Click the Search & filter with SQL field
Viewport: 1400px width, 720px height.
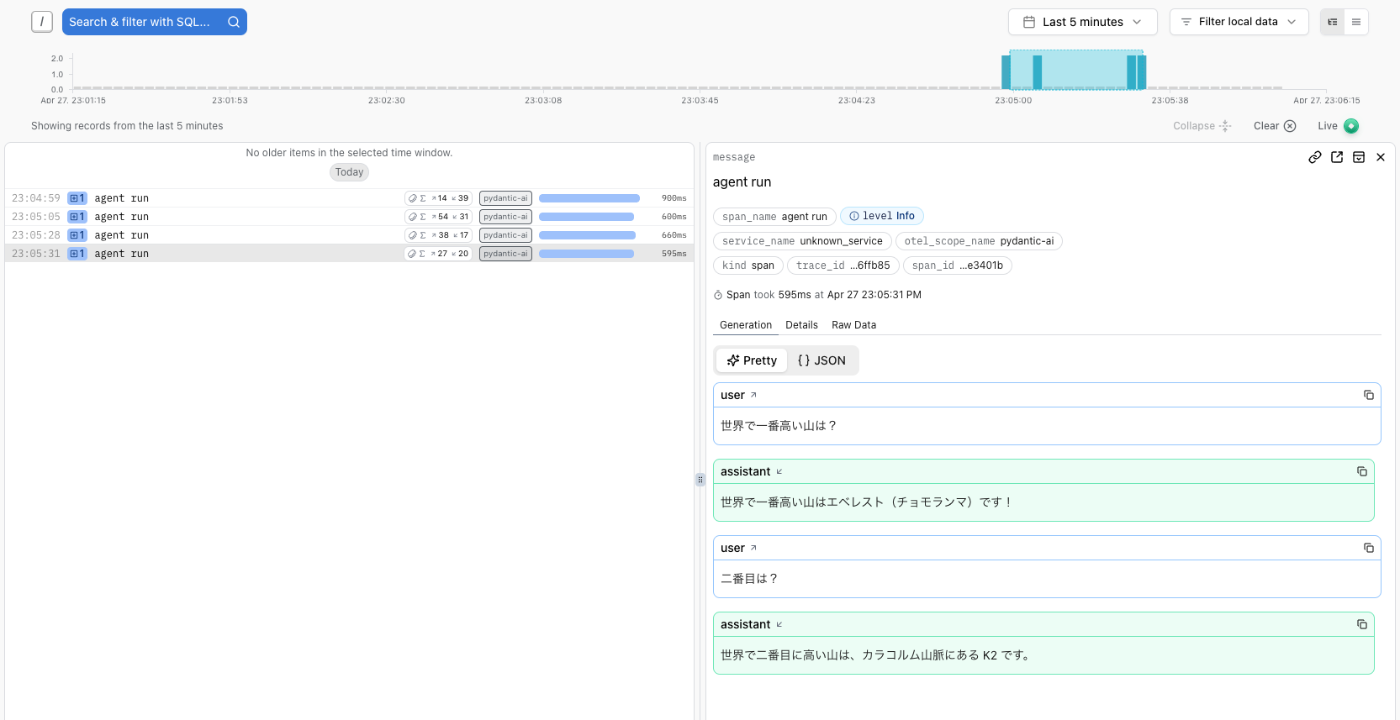coord(154,22)
